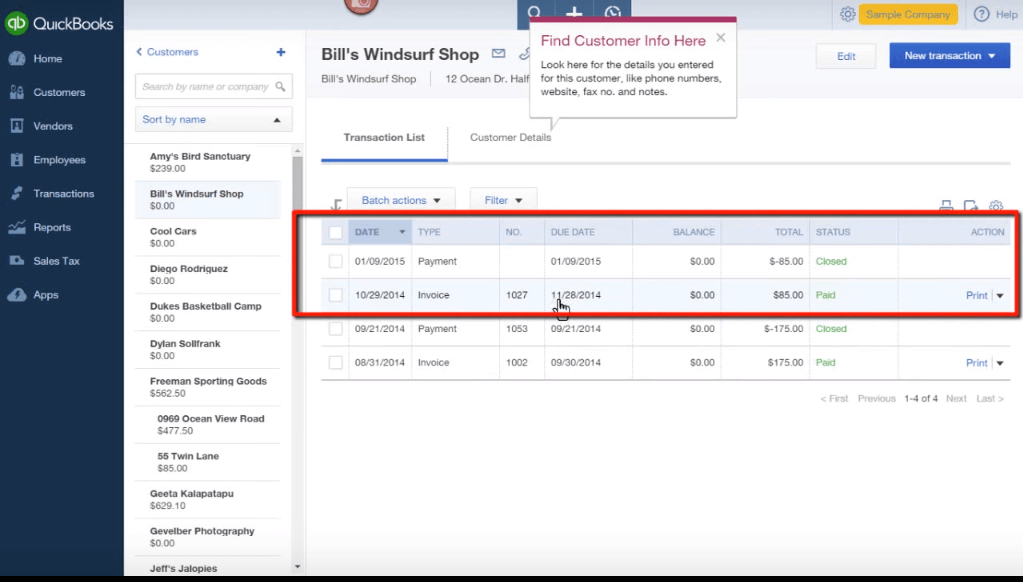Select Gevelber Photography customer
1023x582 pixels.
pyautogui.click(x=207, y=538)
